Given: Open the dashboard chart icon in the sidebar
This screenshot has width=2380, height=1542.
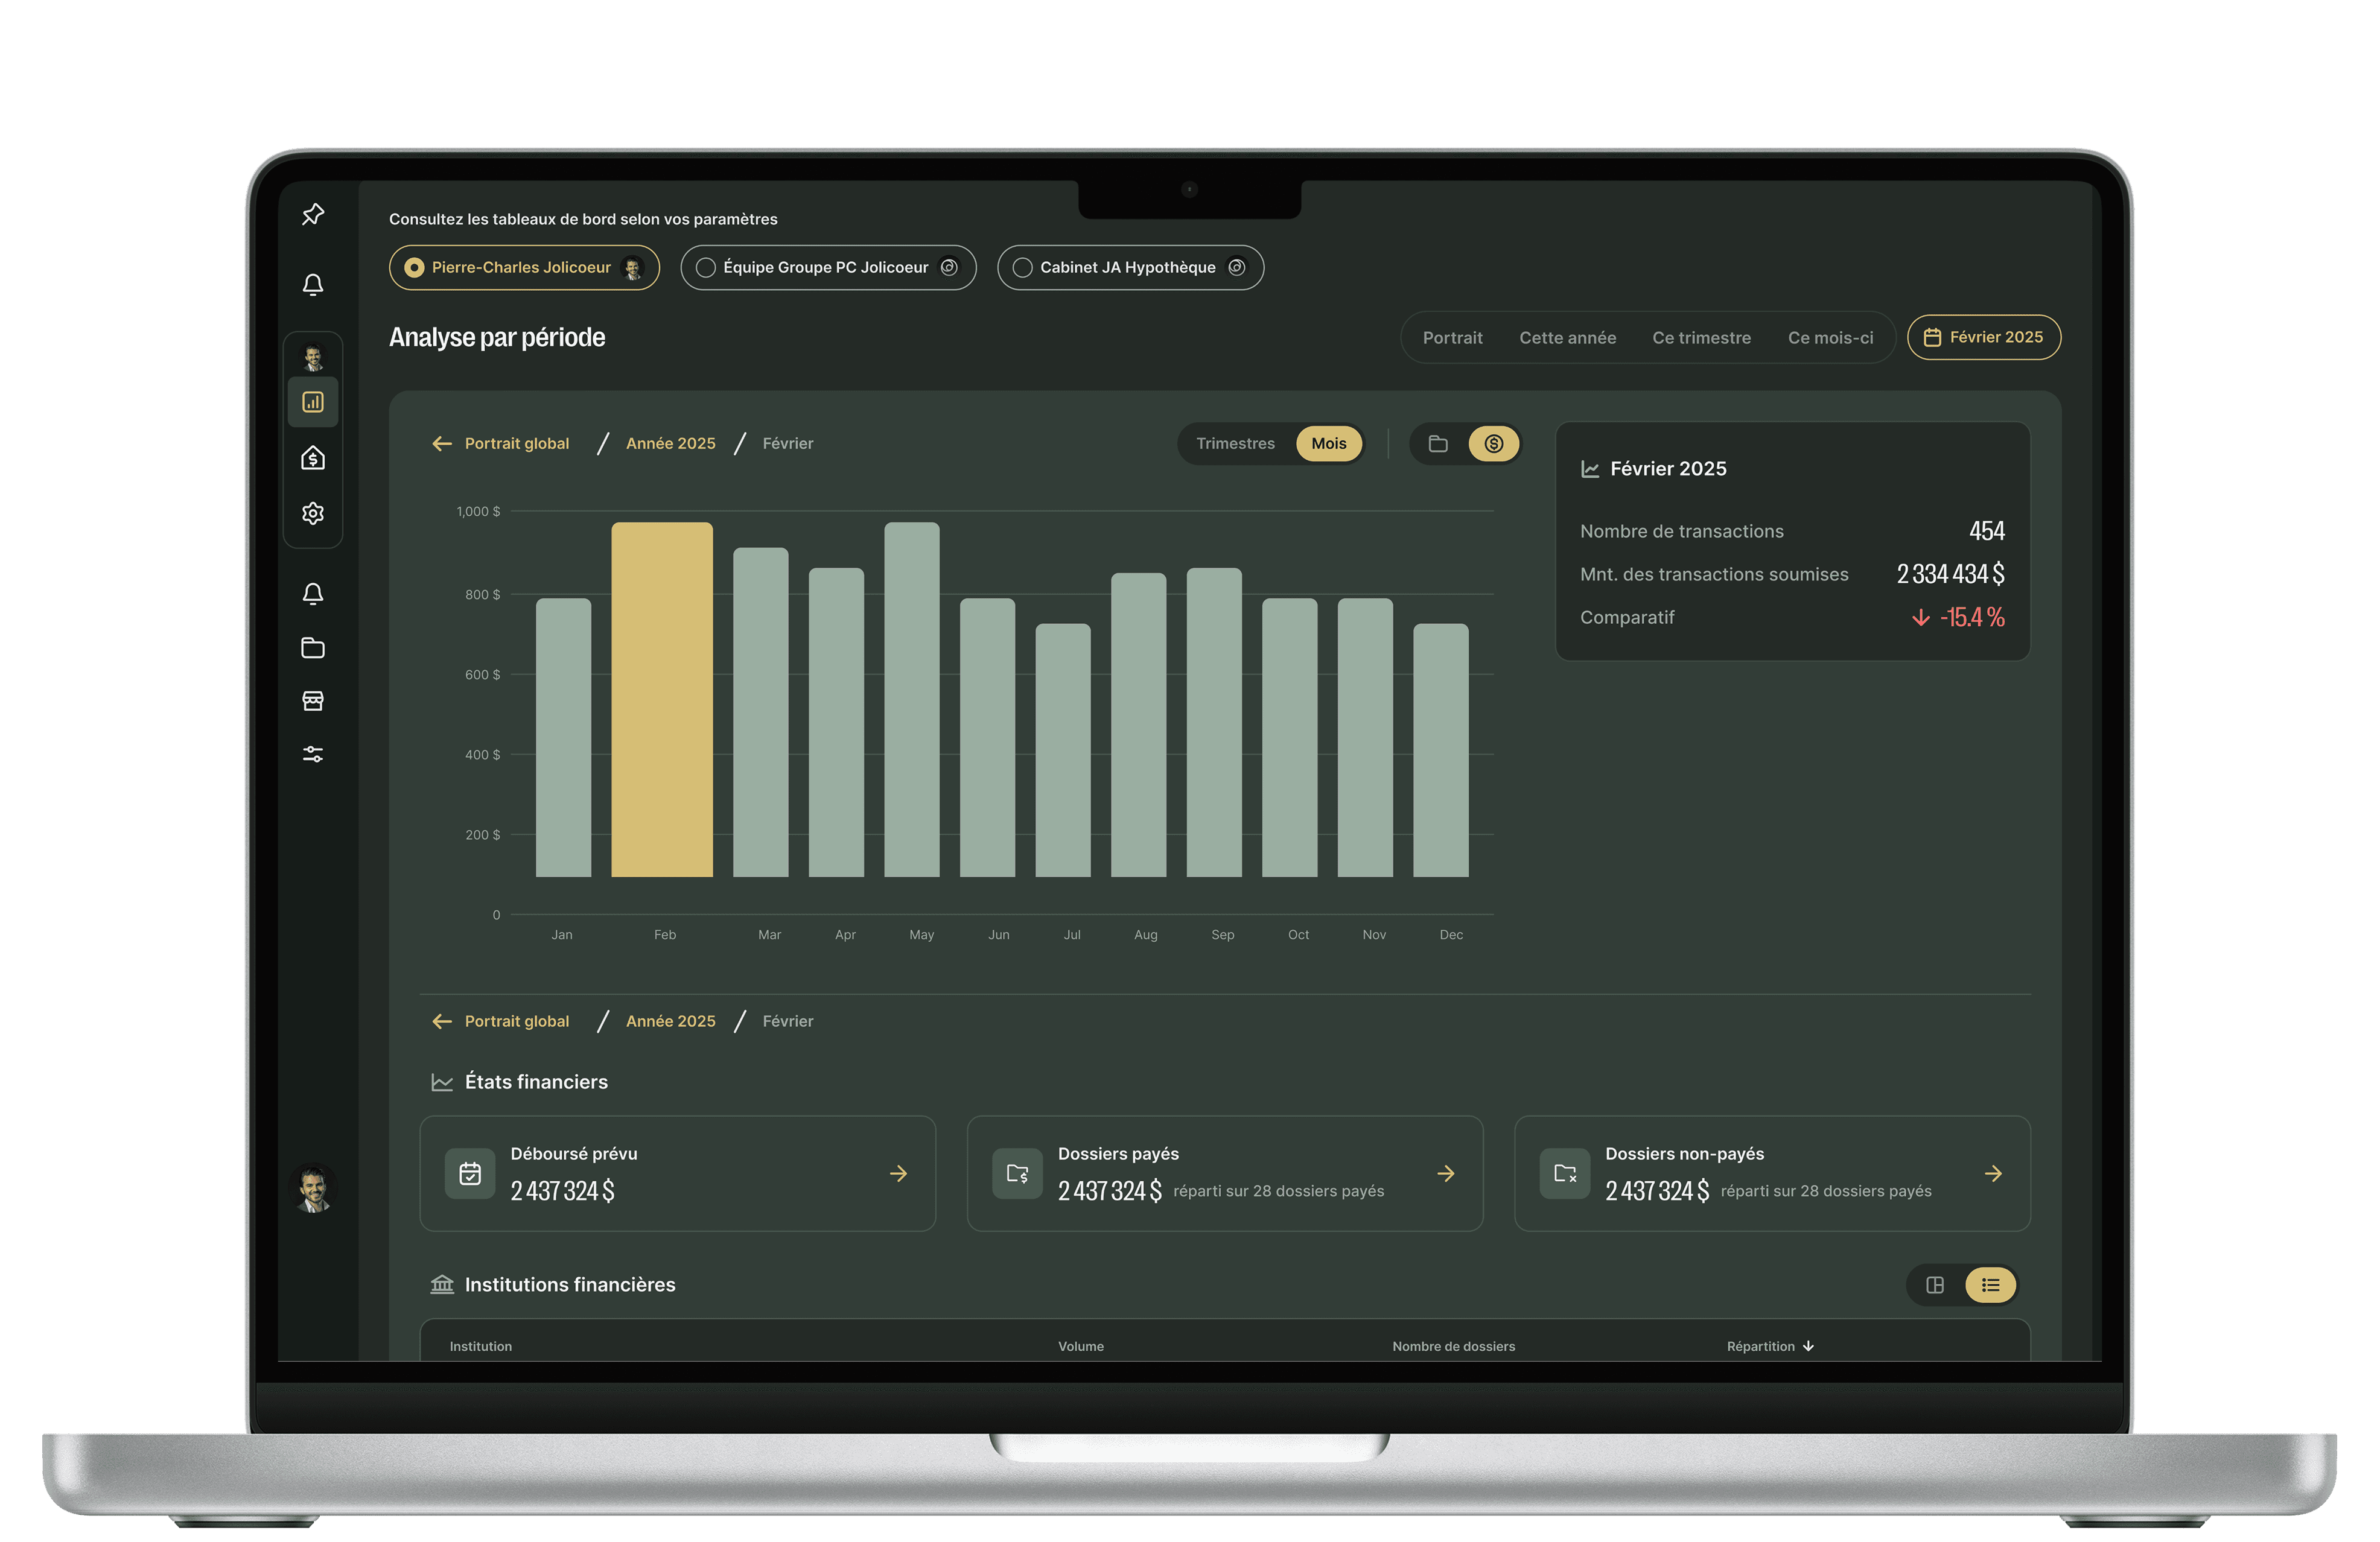Looking at the screenshot, I should tap(313, 402).
